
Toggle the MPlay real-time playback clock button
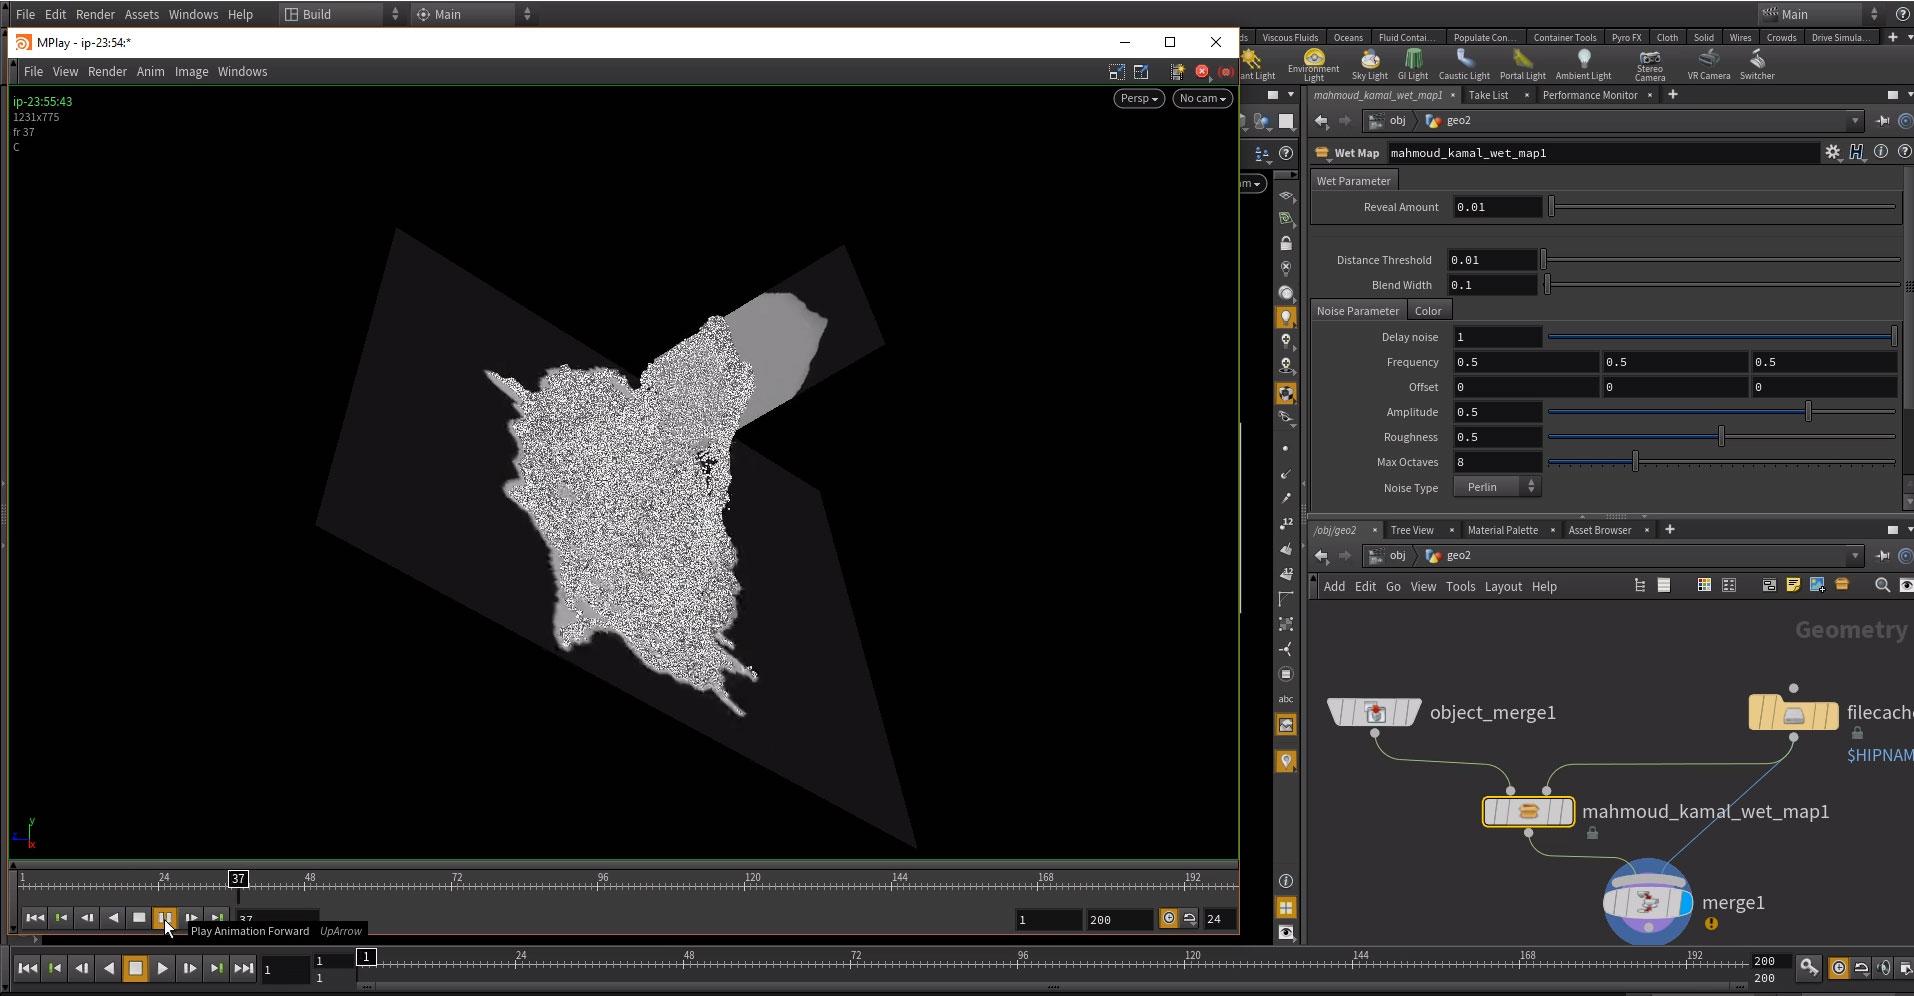[1168, 918]
